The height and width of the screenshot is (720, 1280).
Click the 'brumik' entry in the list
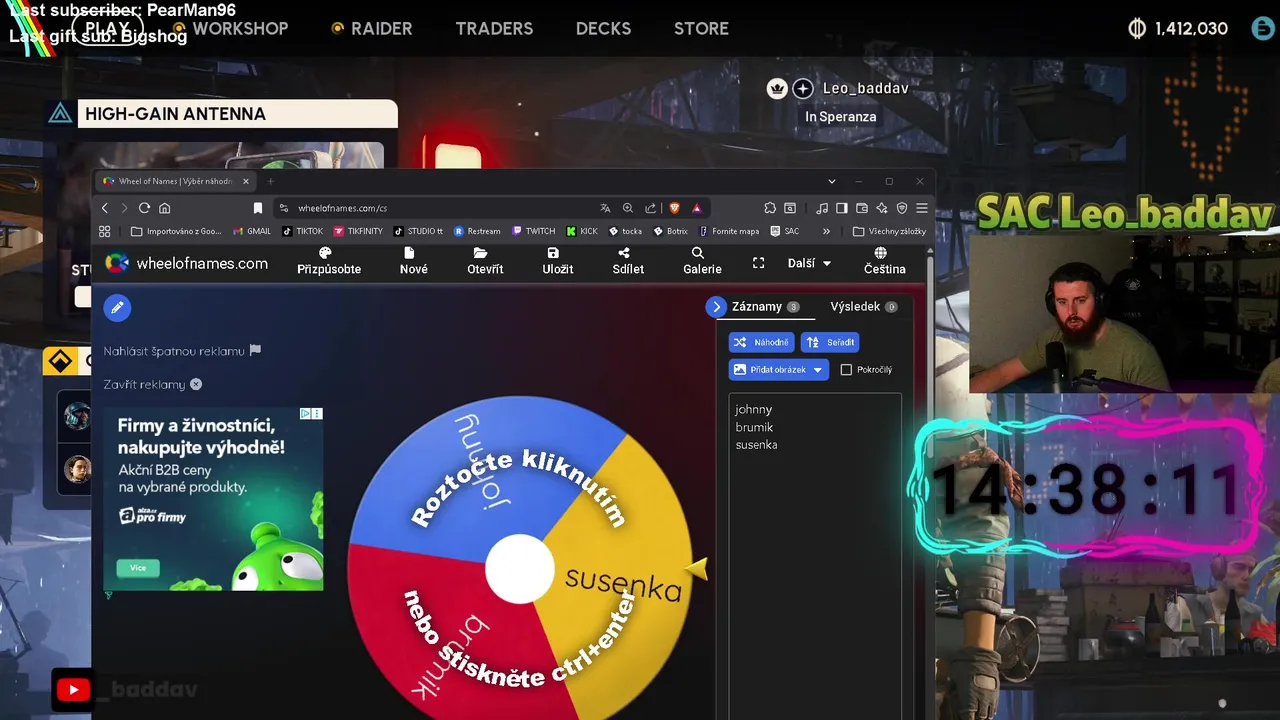[x=754, y=427]
